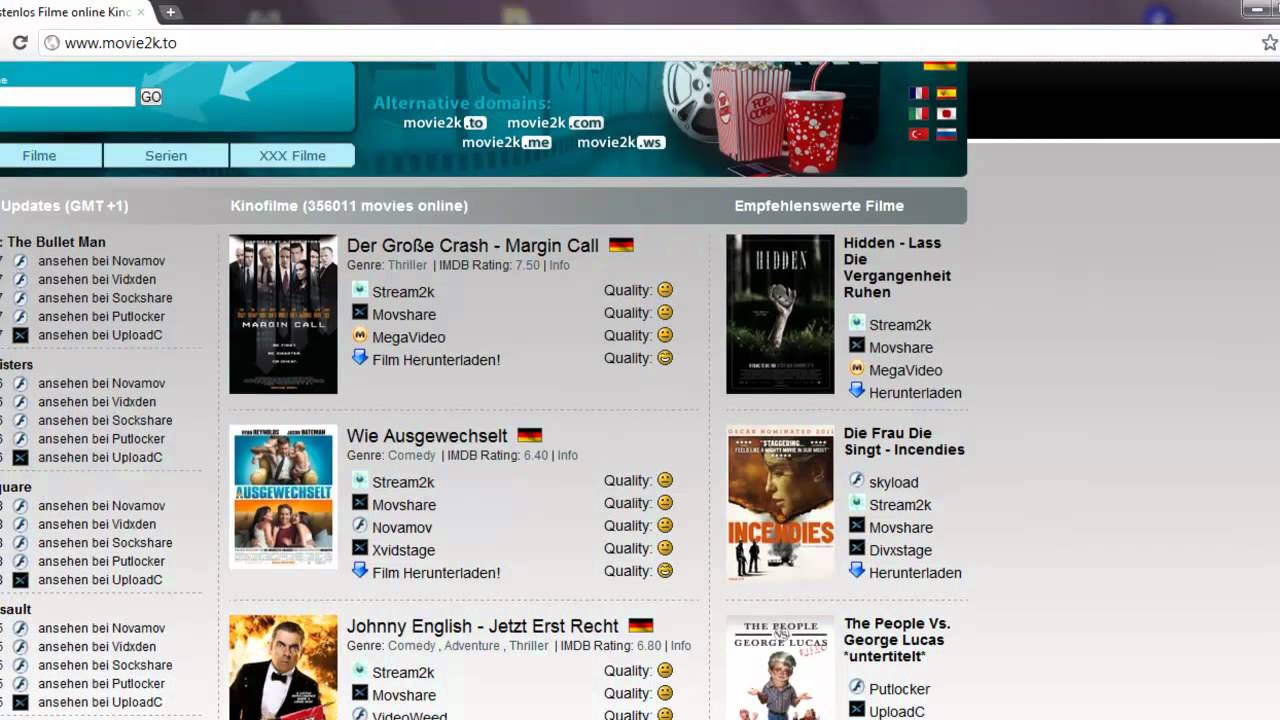The width and height of the screenshot is (1280, 720).
Task: Open the XXX Filme tab
Action: pos(293,155)
